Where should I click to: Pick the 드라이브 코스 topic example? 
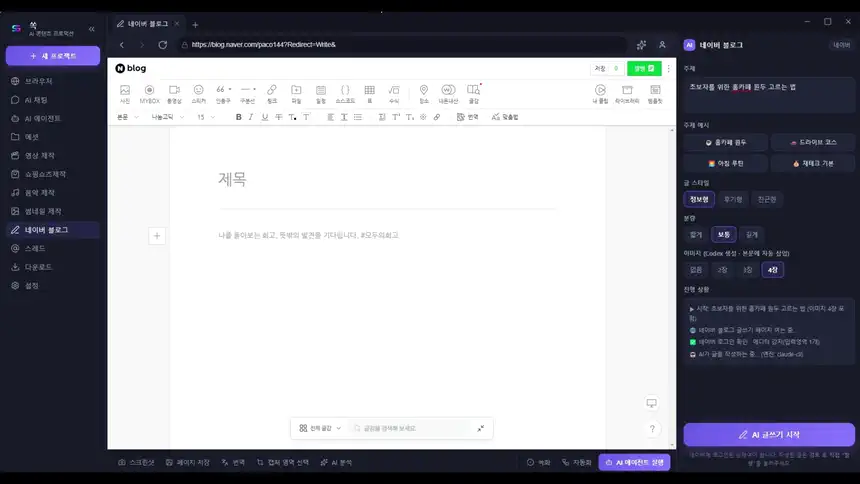pyautogui.click(x=812, y=143)
